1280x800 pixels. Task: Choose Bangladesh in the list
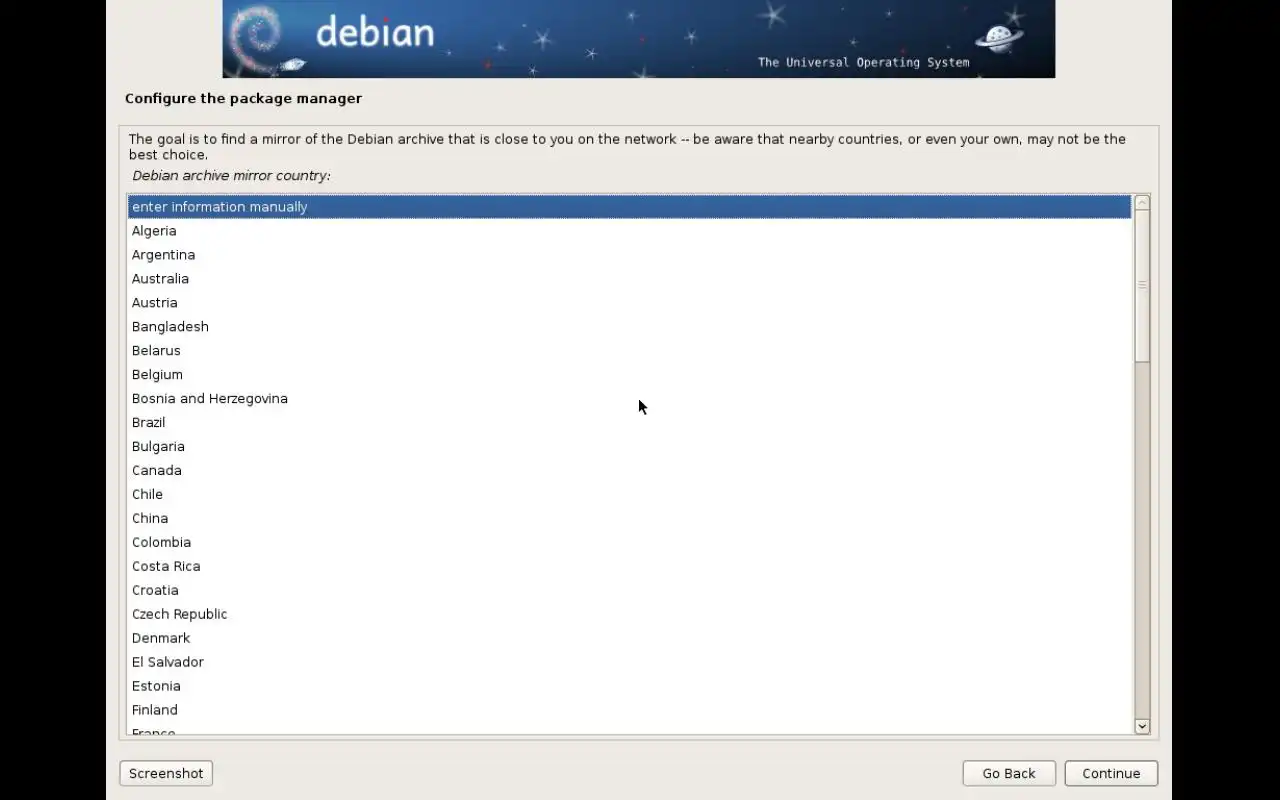(x=629, y=327)
